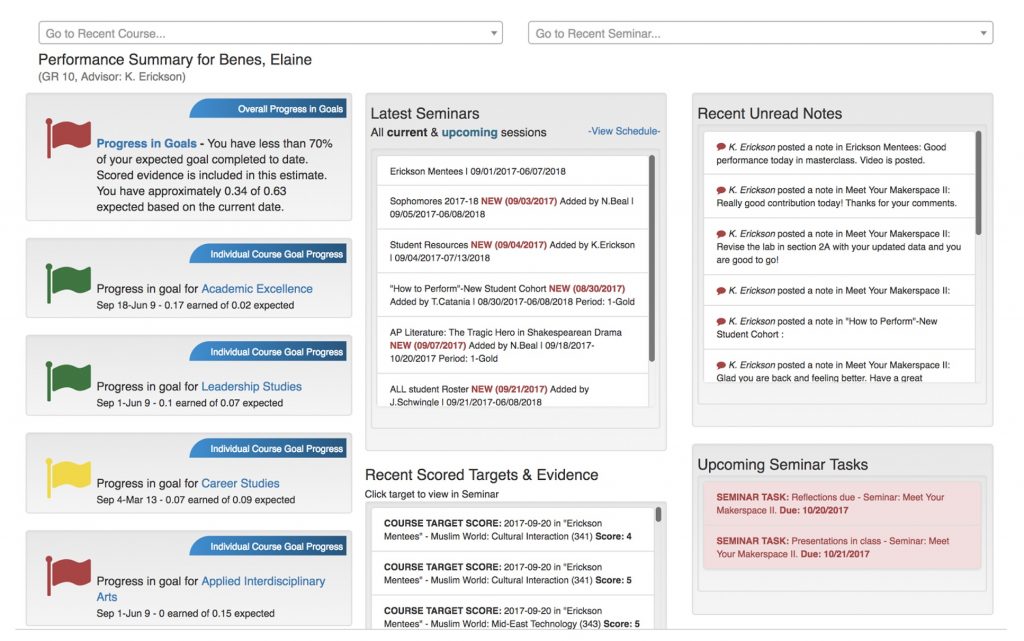
Task: Open the note 'Really good contribution today!'
Action: pyautogui.click(x=839, y=196)
